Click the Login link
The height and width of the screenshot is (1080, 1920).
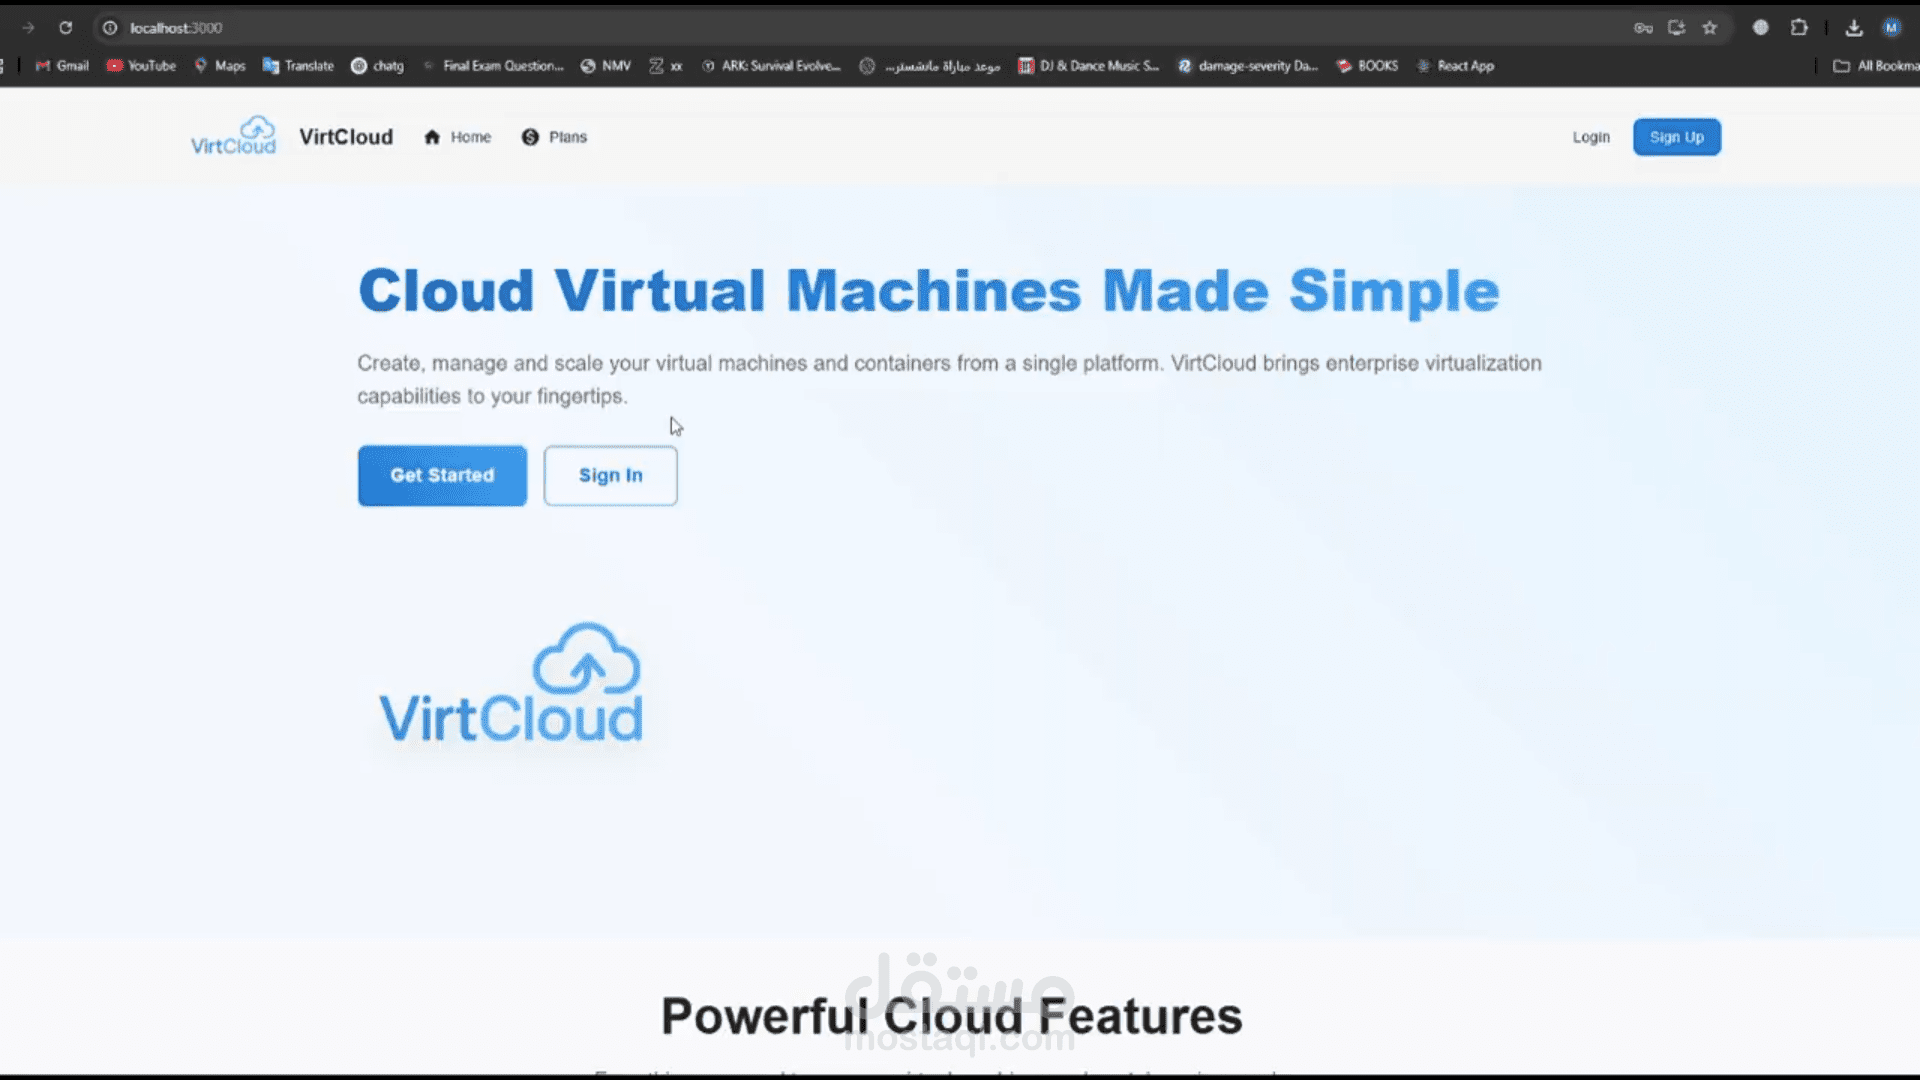pos(1591,137)
